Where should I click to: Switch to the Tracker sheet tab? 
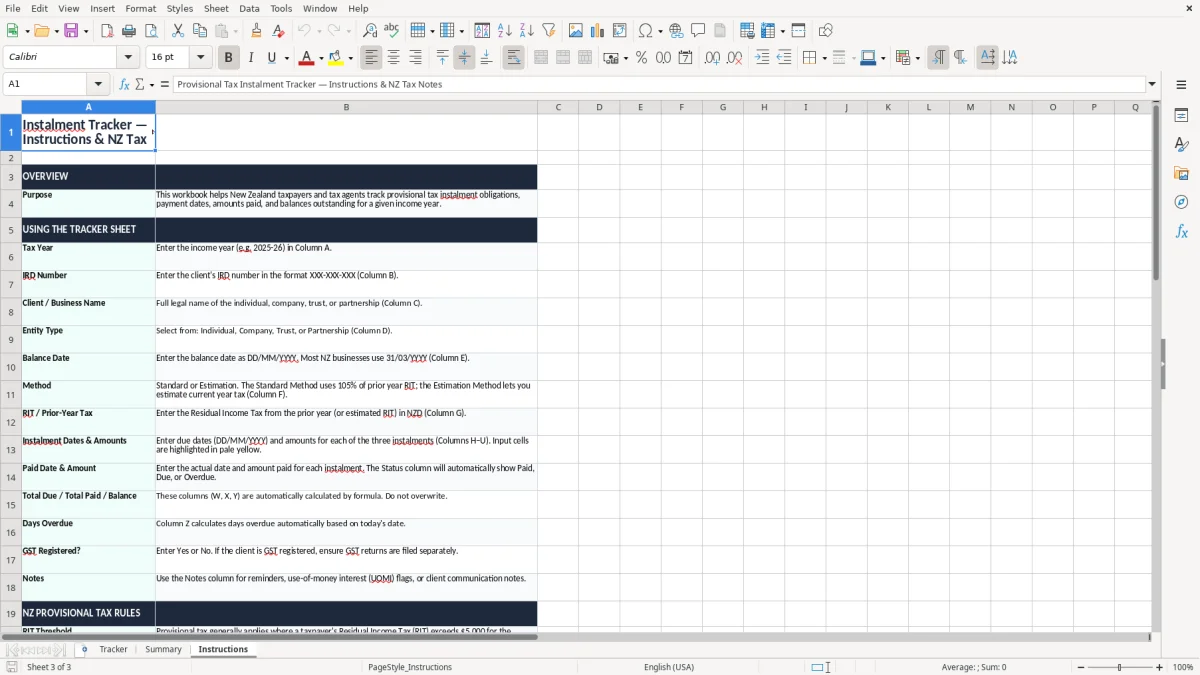(x=113, y=649)
